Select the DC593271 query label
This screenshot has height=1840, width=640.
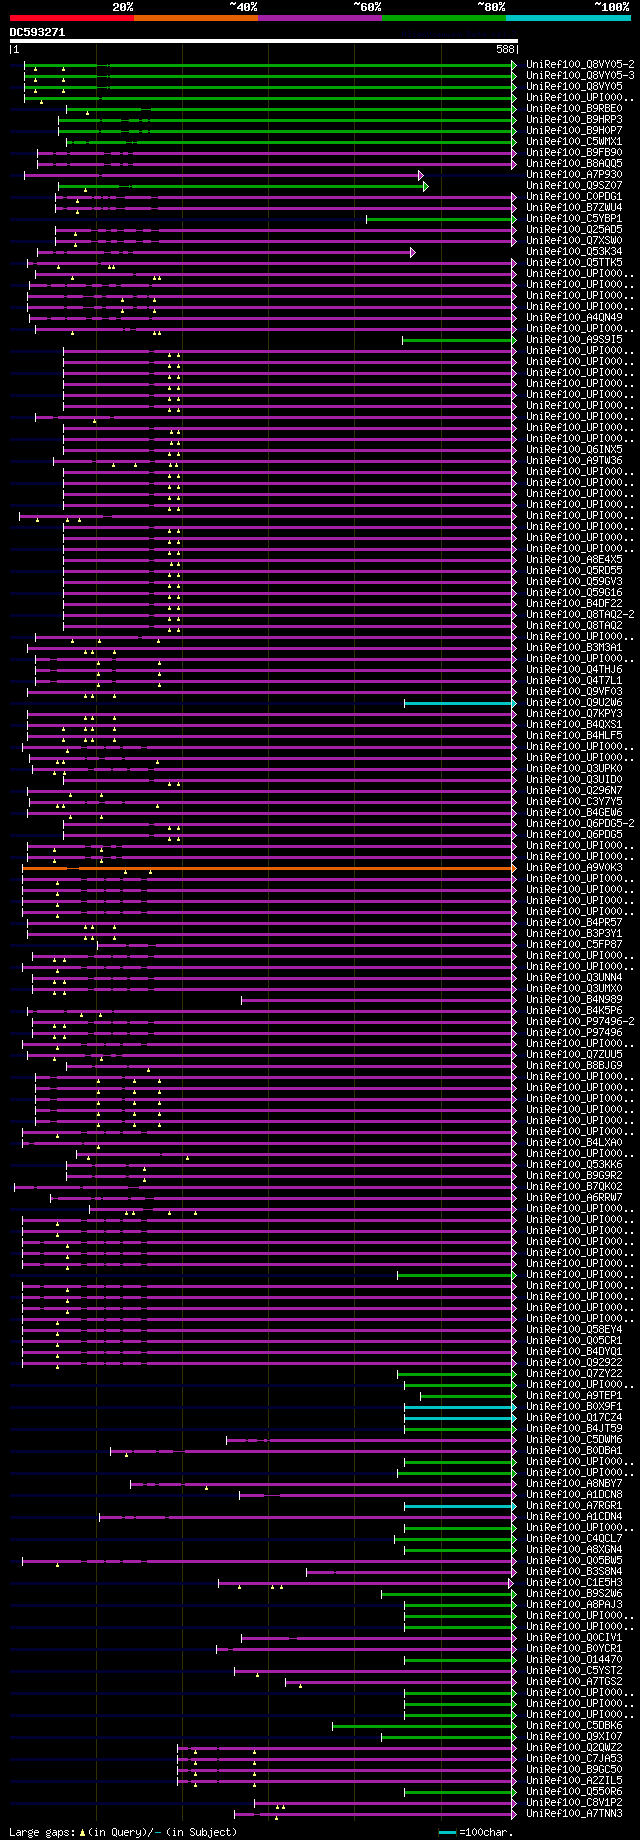click(37, 32)
